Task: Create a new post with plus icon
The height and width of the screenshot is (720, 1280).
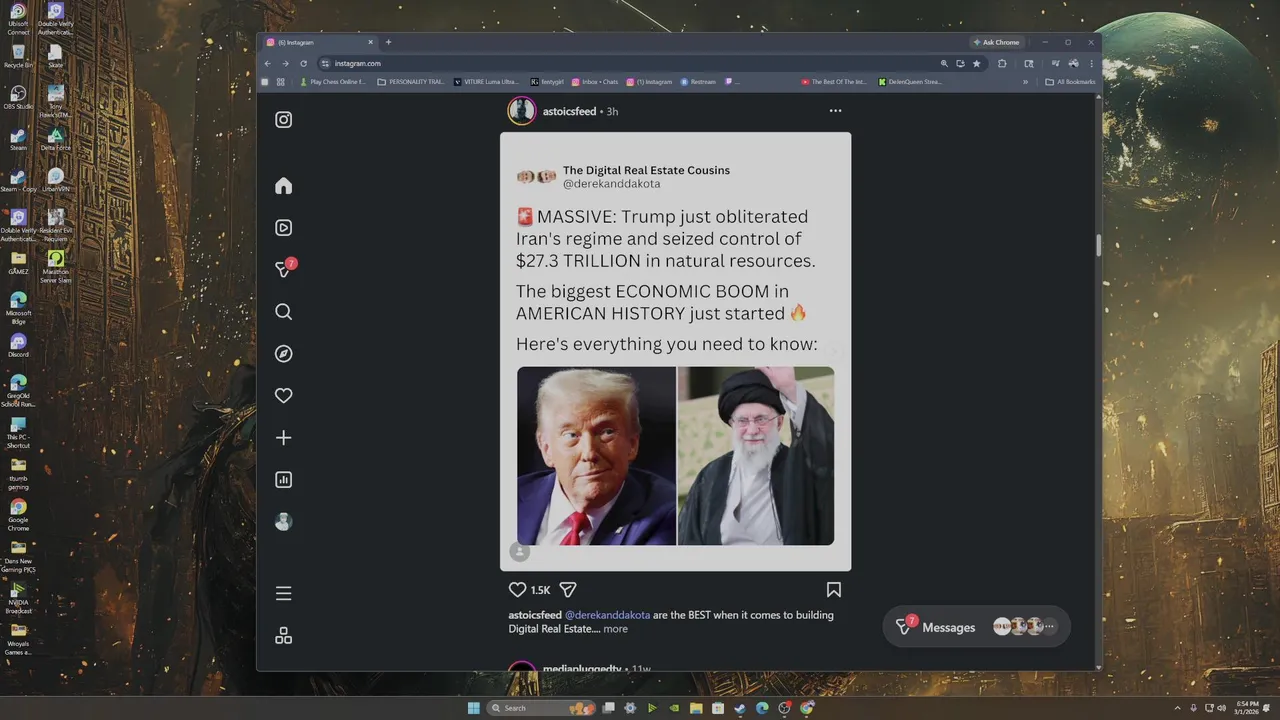Action: pyautogui.click(x=284, y=438)
